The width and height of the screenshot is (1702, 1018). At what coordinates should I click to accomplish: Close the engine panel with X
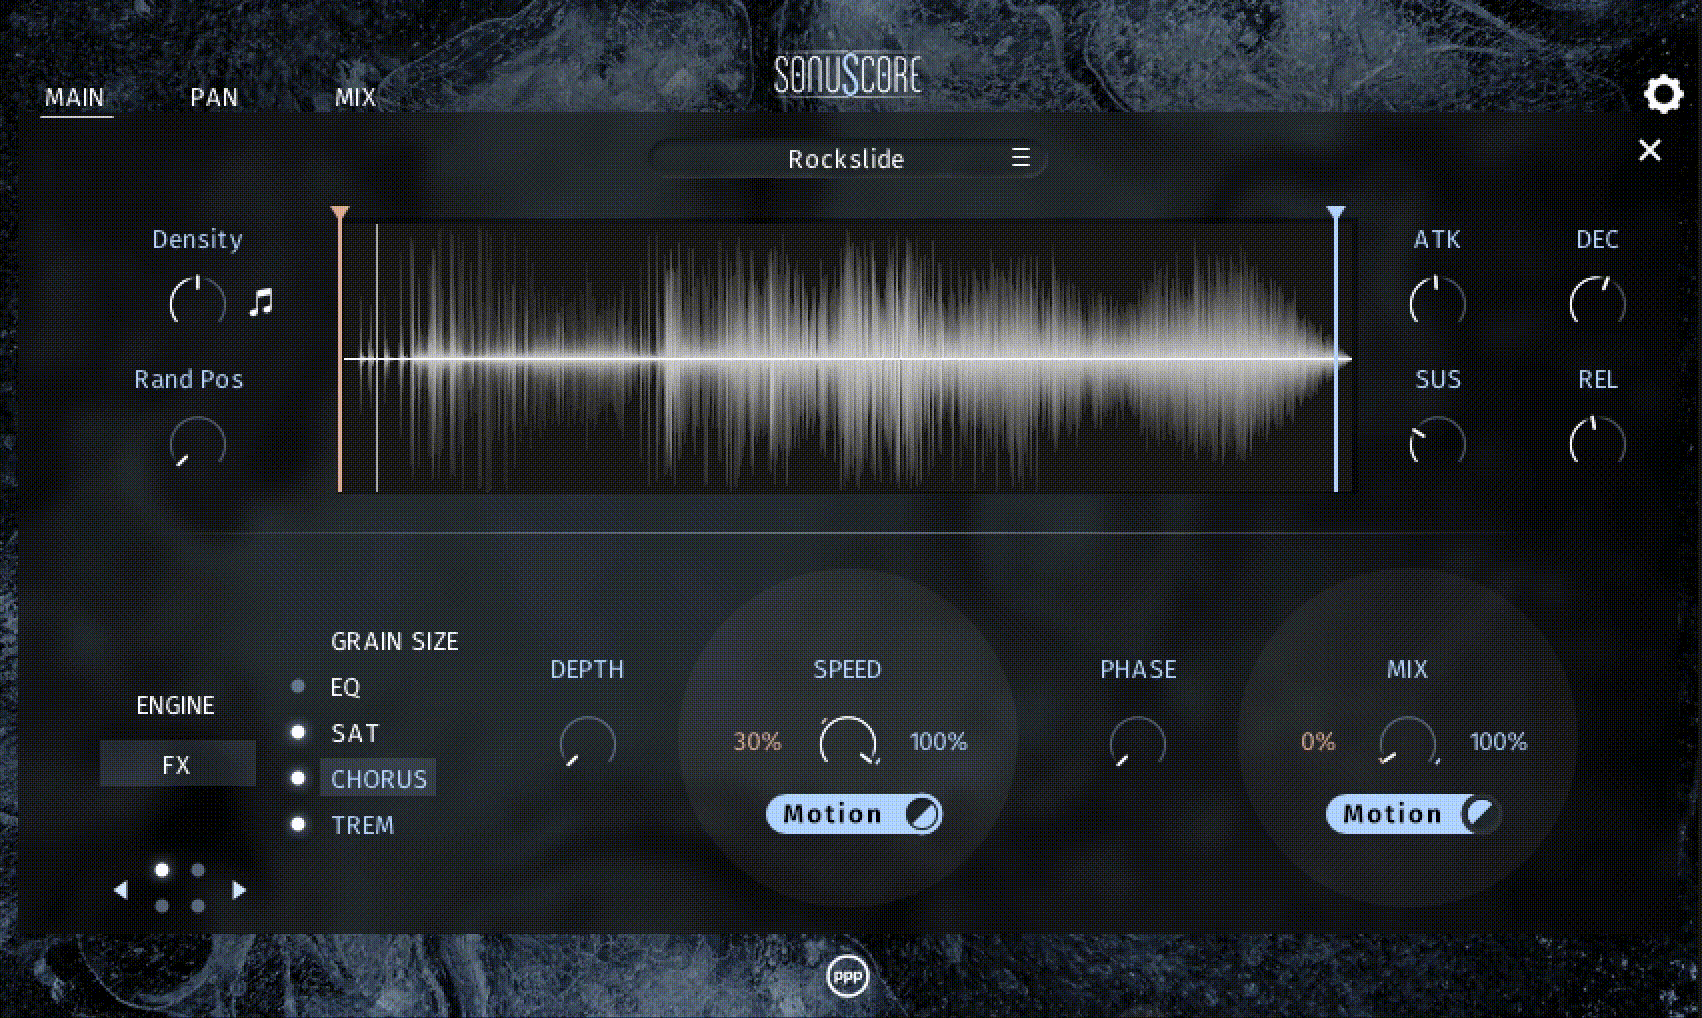coord(1649,150)
